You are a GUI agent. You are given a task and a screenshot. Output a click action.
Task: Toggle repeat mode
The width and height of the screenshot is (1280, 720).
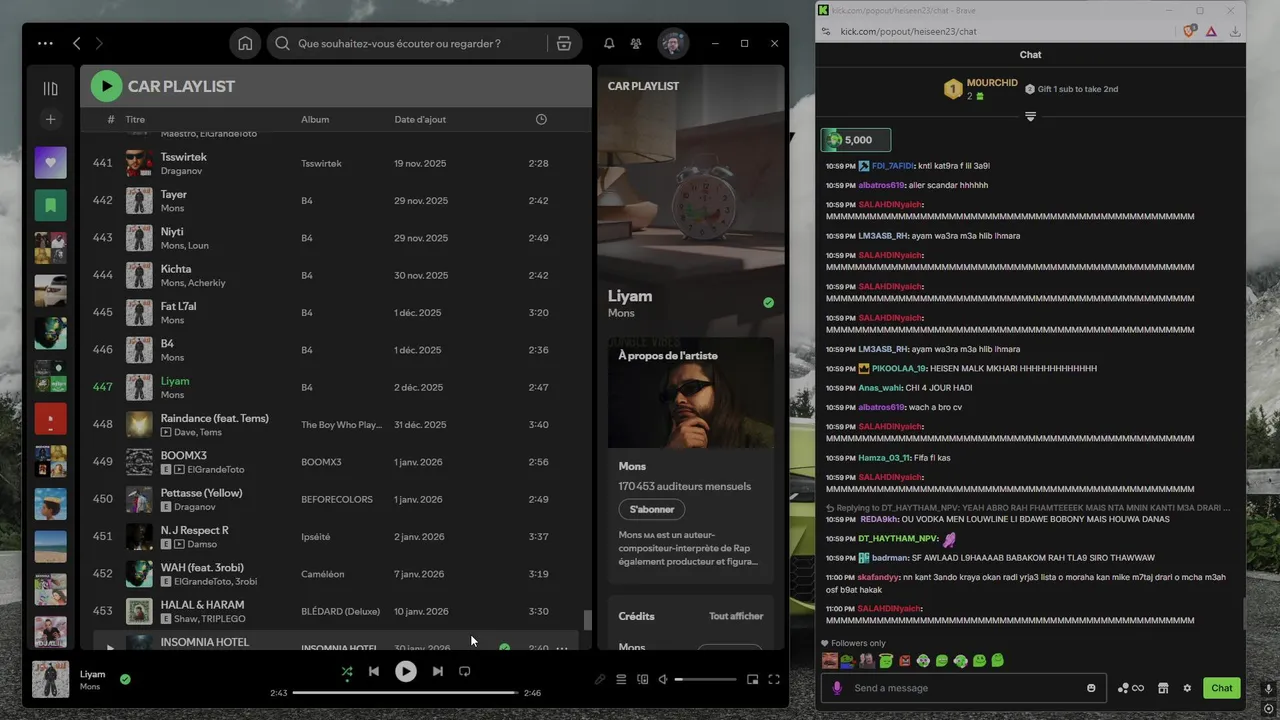coord(465,672)
